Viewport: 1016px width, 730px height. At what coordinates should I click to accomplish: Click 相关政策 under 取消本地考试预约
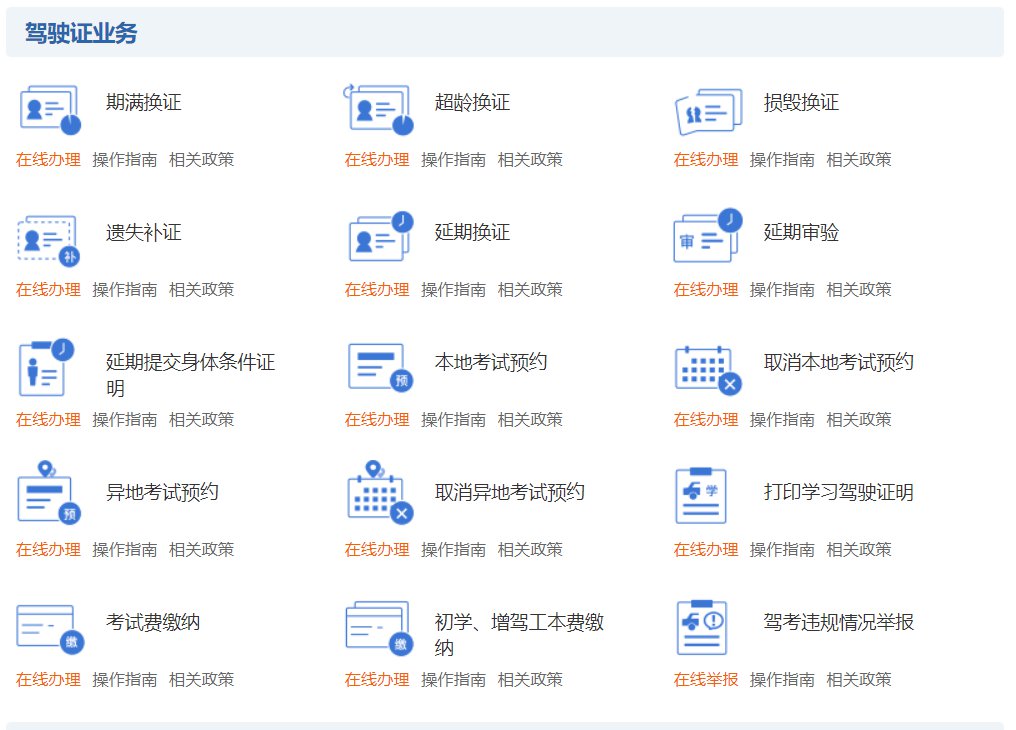click(x=859, y=420)
